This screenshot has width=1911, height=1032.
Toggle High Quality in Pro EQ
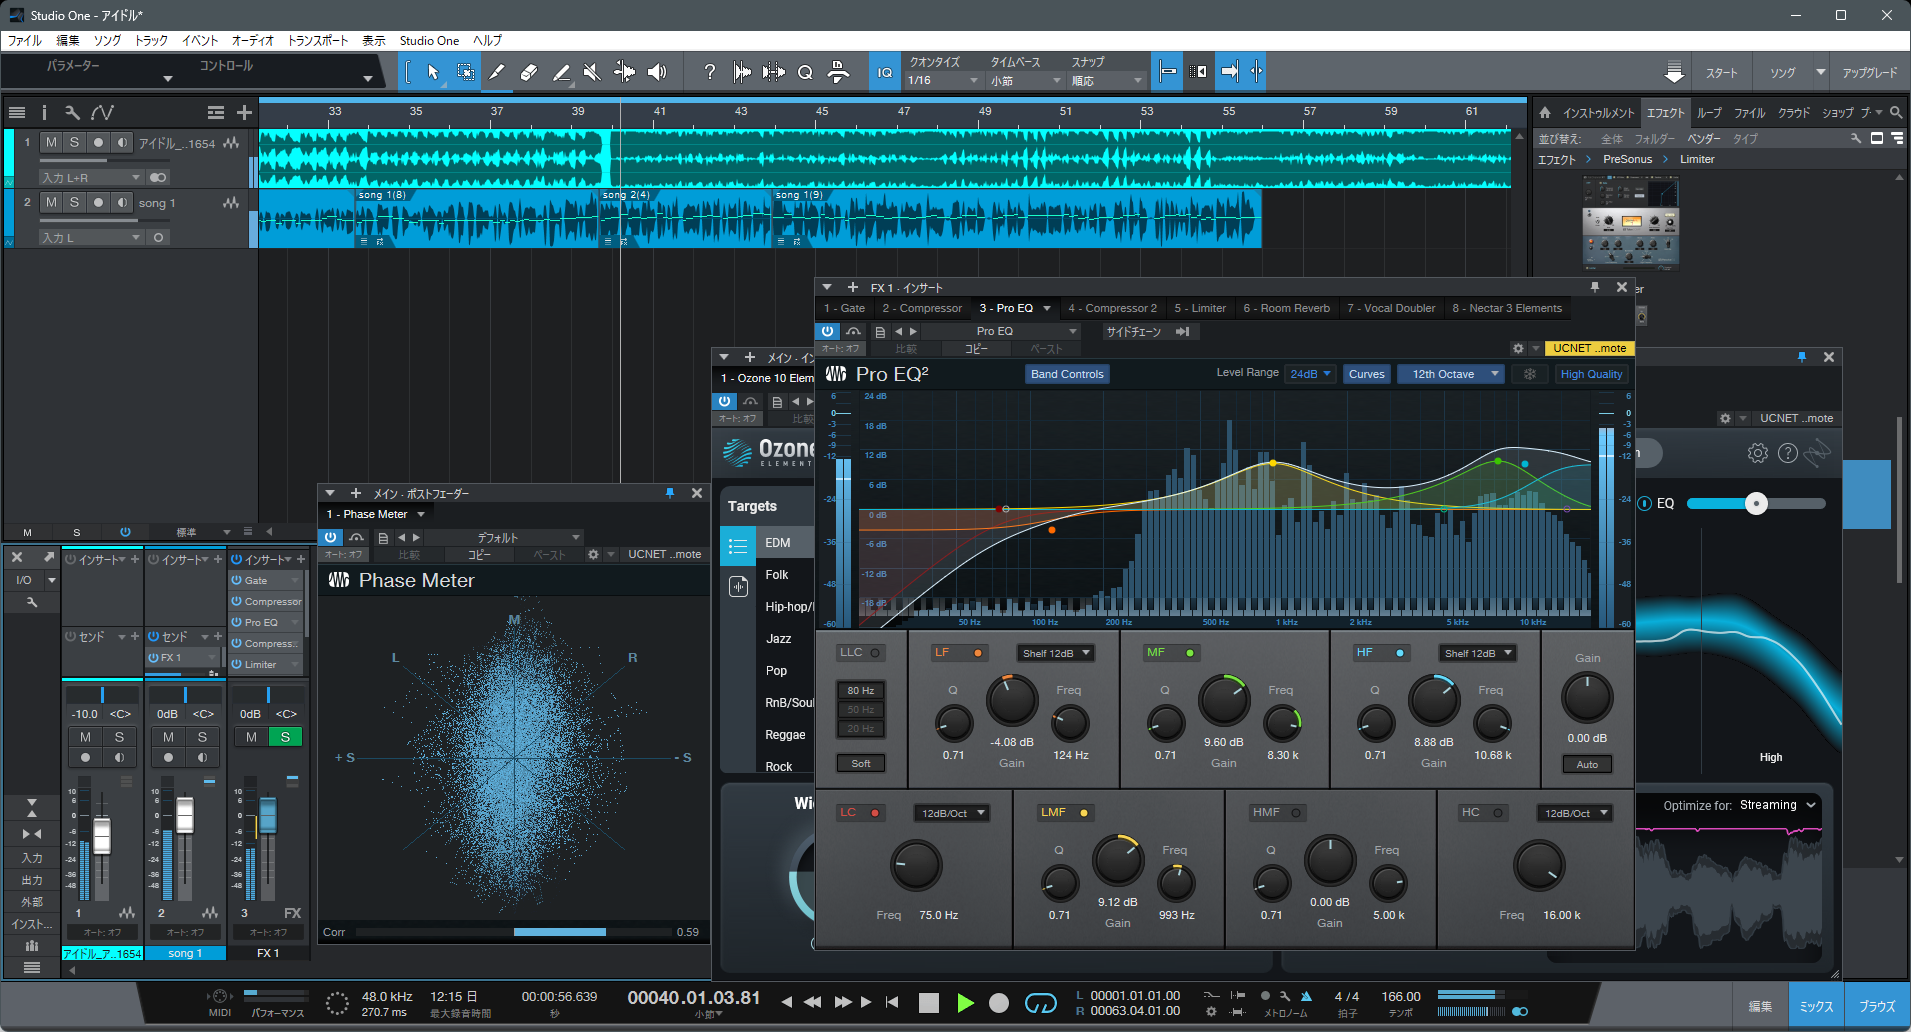[x=1591, y=374]
